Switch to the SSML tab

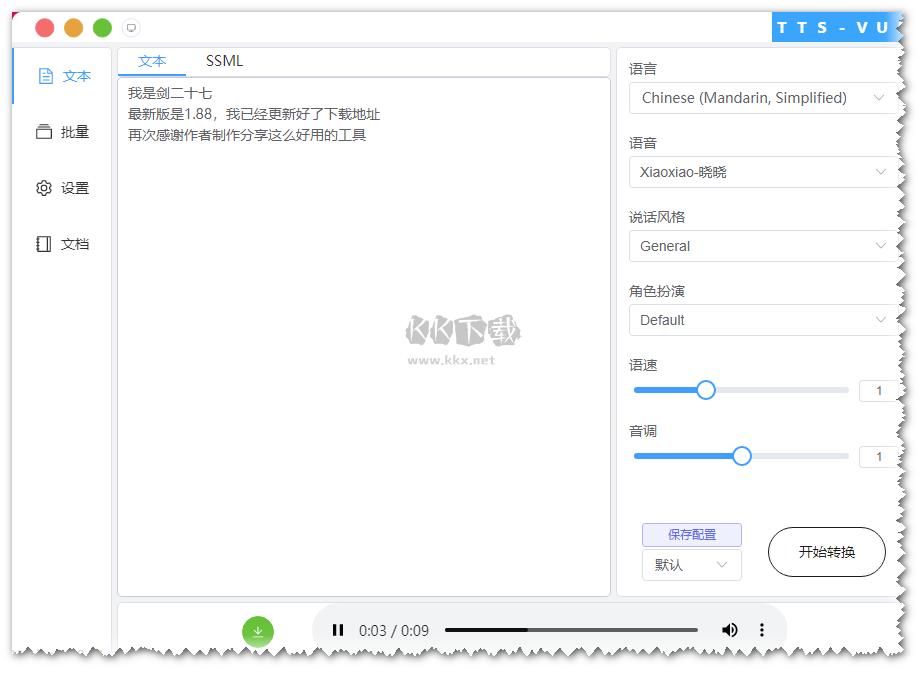click(224, 61)
